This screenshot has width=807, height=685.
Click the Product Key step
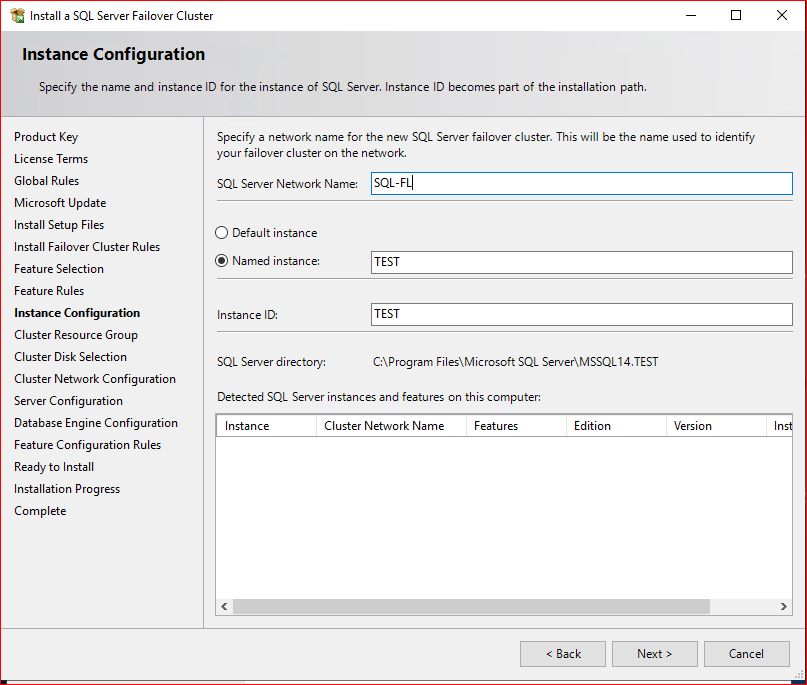[46, 137]
